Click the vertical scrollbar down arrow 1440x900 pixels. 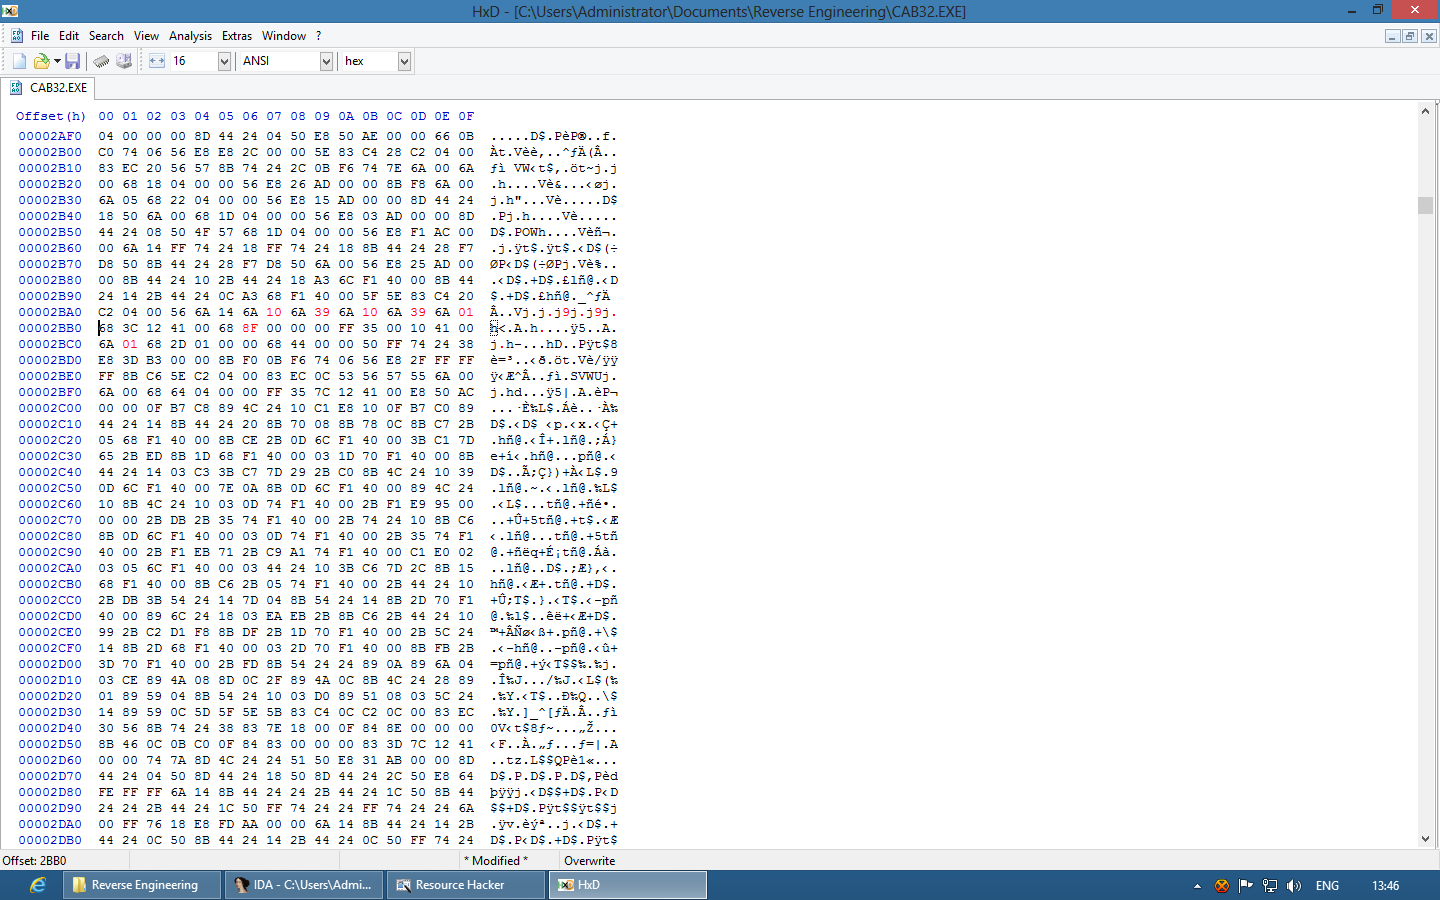[1425, 839]
